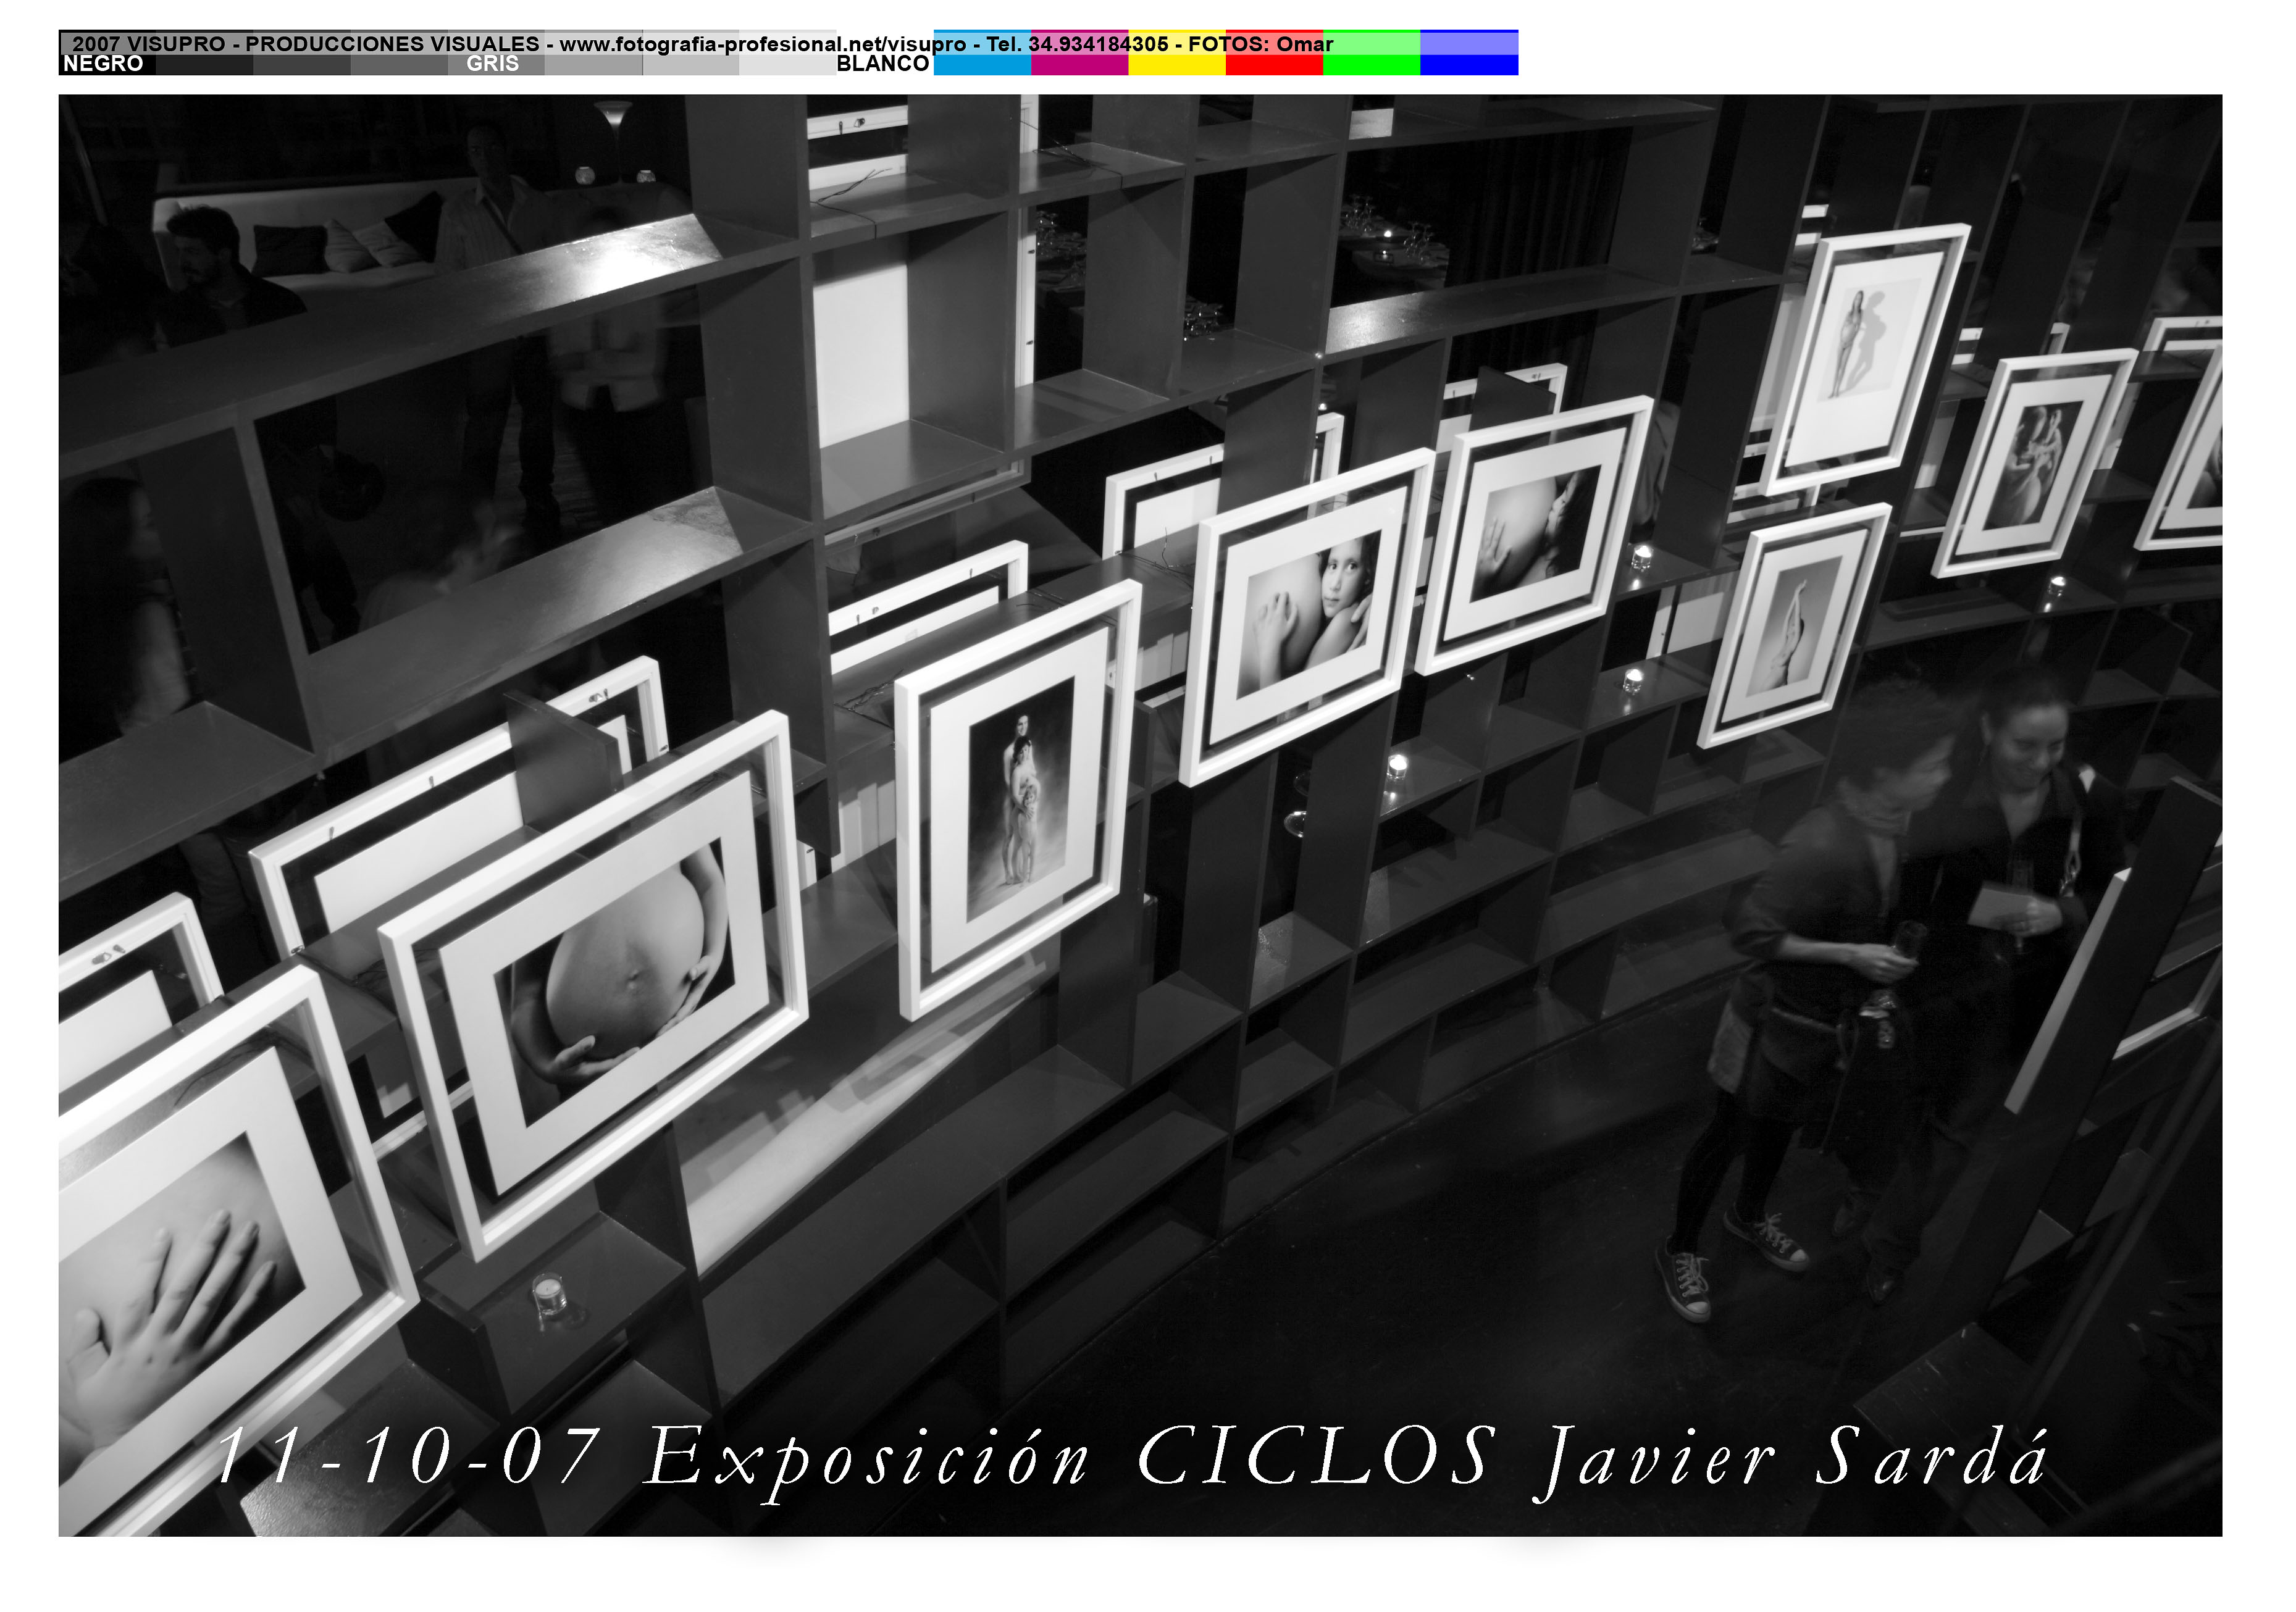Select the green color swatch
The width and height of the screenshot is (2296, 1612).
(x=1371, y=64)
